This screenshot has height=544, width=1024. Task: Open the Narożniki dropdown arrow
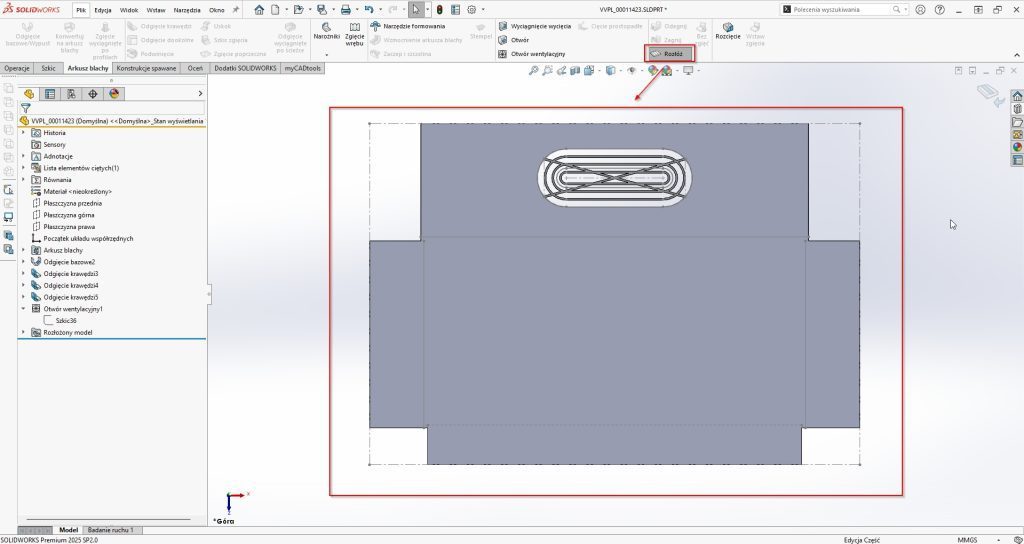tap(326, 55)
